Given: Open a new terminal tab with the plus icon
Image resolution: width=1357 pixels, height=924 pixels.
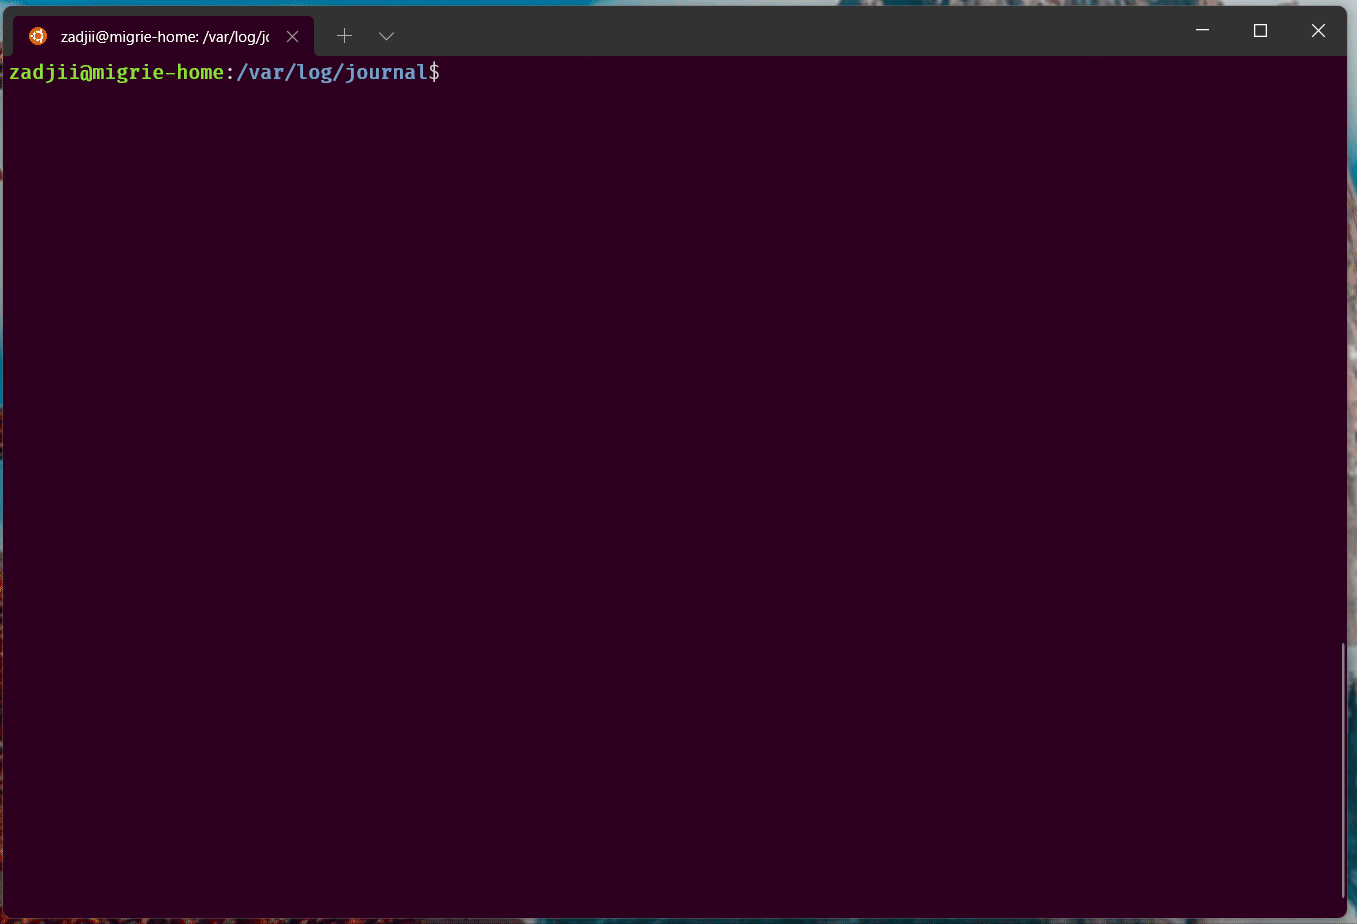Looking at the screenshot, I should point(344,35).
